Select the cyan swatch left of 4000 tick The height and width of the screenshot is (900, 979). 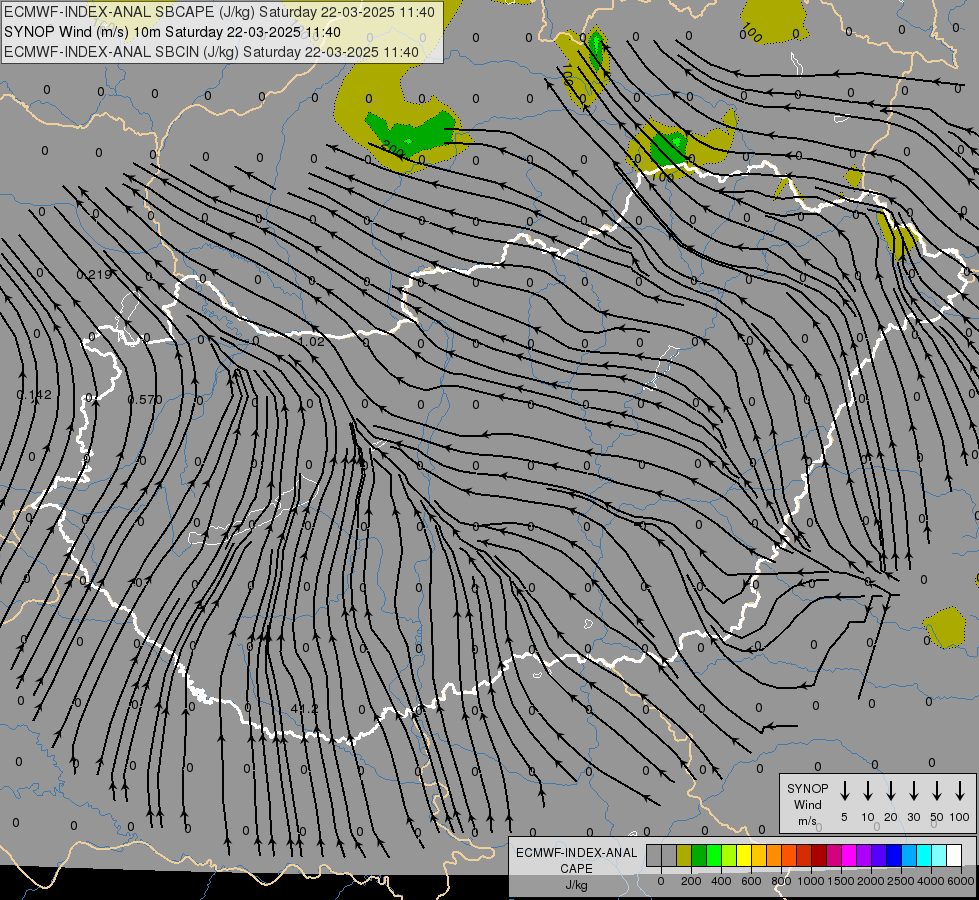(924, 855)
